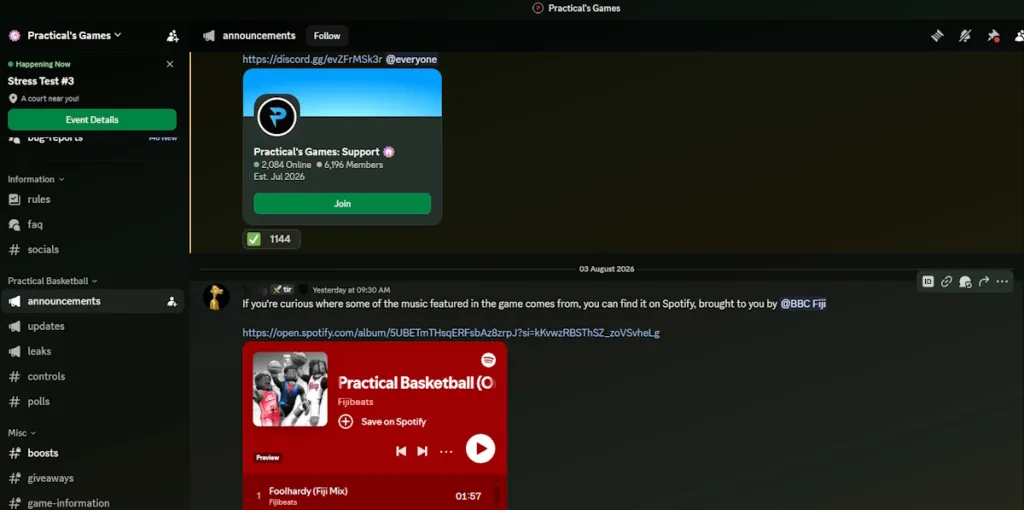Forward the message with the arrow icon

pyautogui.click(x=984, y=281)
